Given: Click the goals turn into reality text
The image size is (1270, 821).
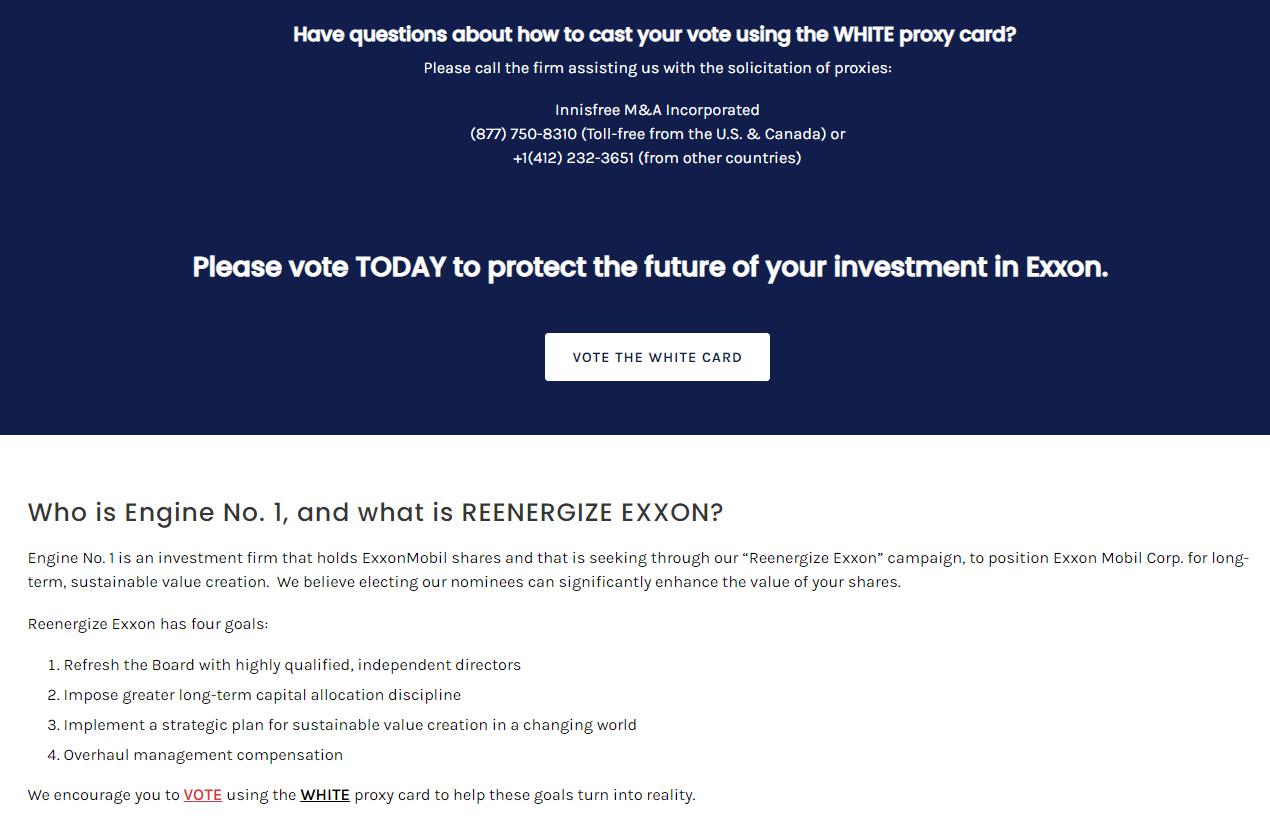Looking at the screenshot, I should pyautogui.click(x=590, y=795).
